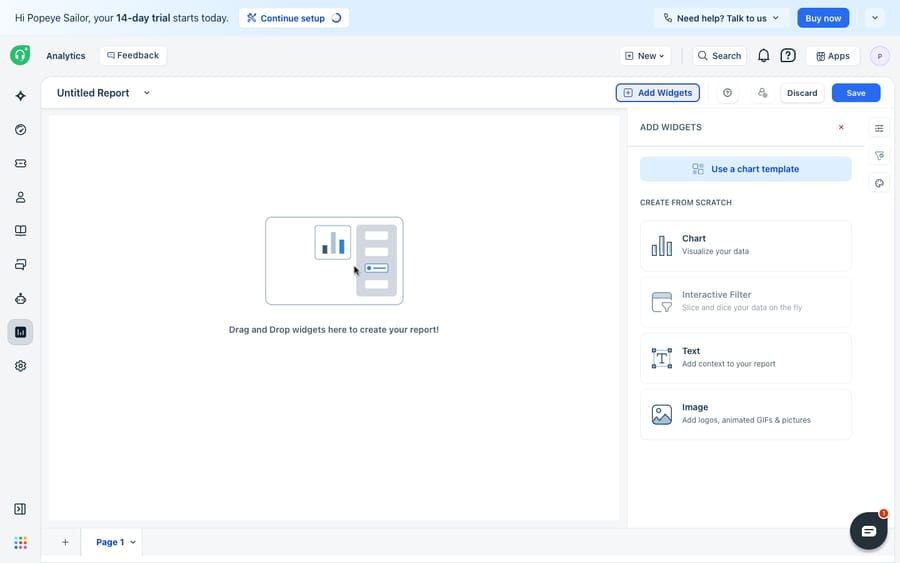900x563 pixels.
Task: Open the theme palette icon on right rail
Action: [x=879, y=183]
